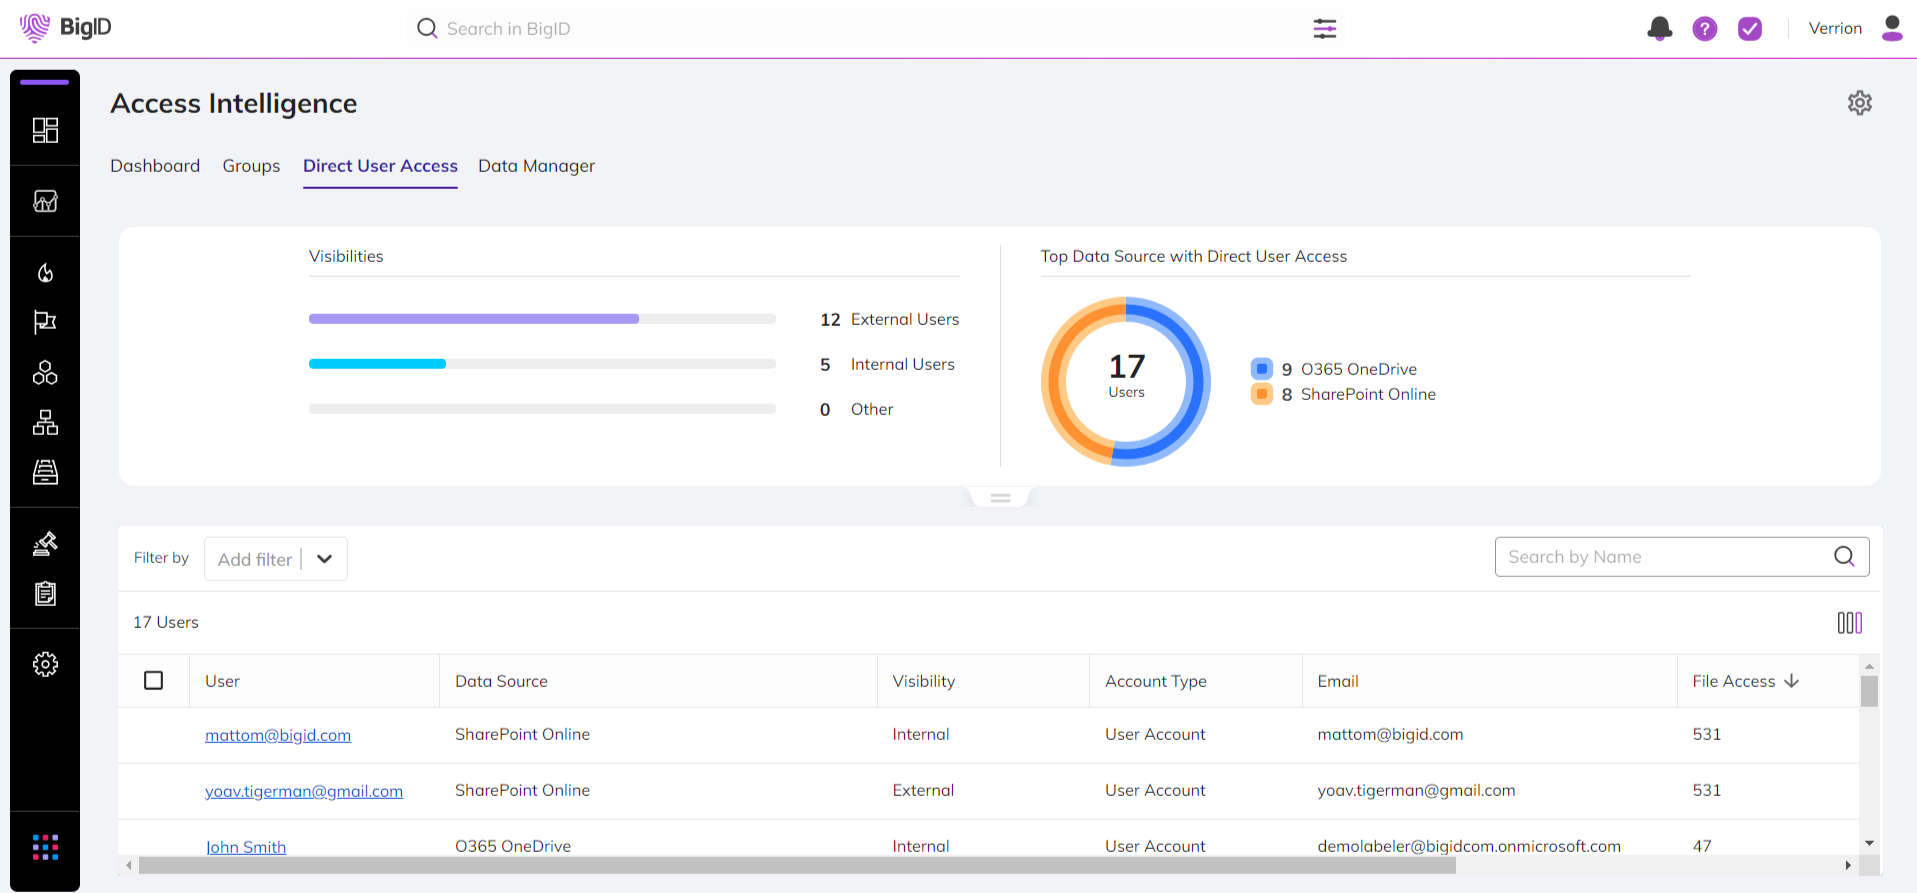Open the colorful apps grid launcher icon

[x=45, y=847]
